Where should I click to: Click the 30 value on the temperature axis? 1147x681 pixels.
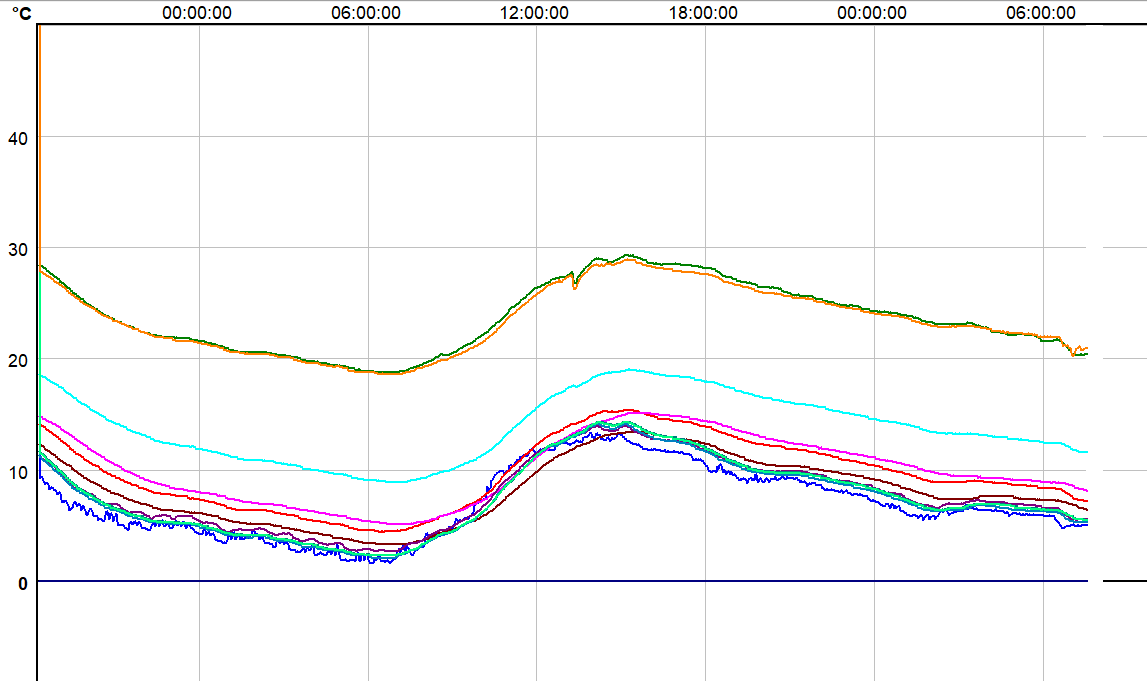click(19, 248)
